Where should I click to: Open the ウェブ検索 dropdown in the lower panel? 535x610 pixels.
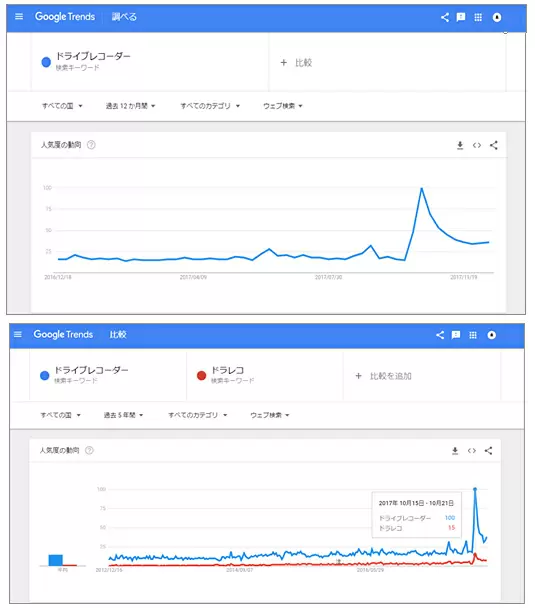point(270,415)
